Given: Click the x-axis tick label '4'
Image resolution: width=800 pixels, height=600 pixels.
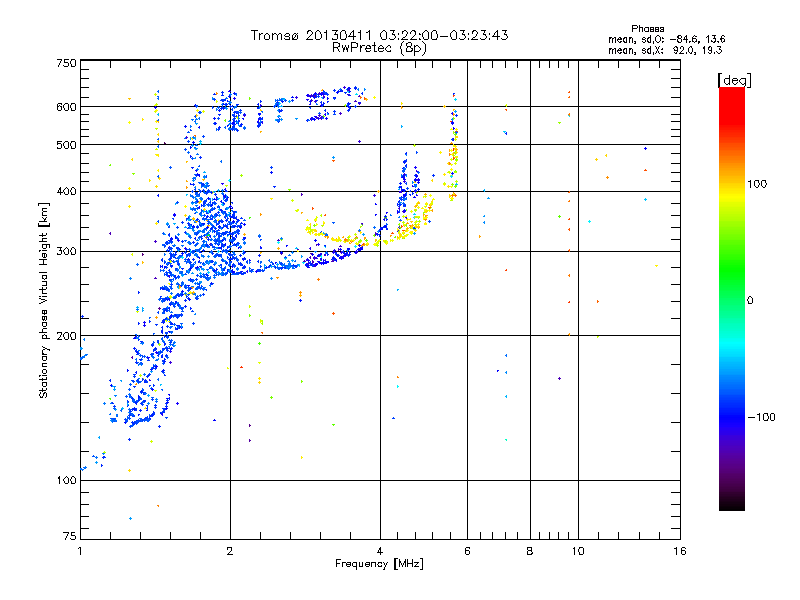Looking at the screenshot, I should (380, 551).
